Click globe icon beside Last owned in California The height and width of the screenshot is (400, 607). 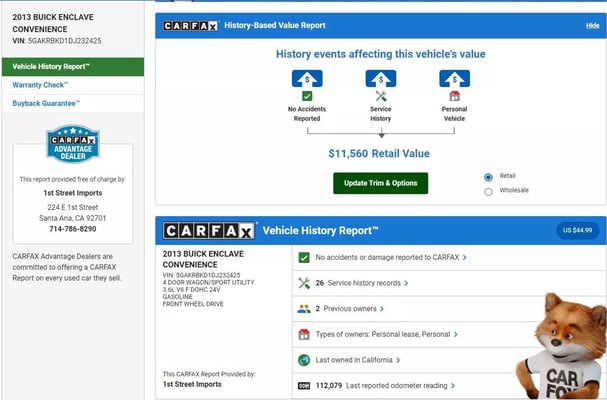304,360
